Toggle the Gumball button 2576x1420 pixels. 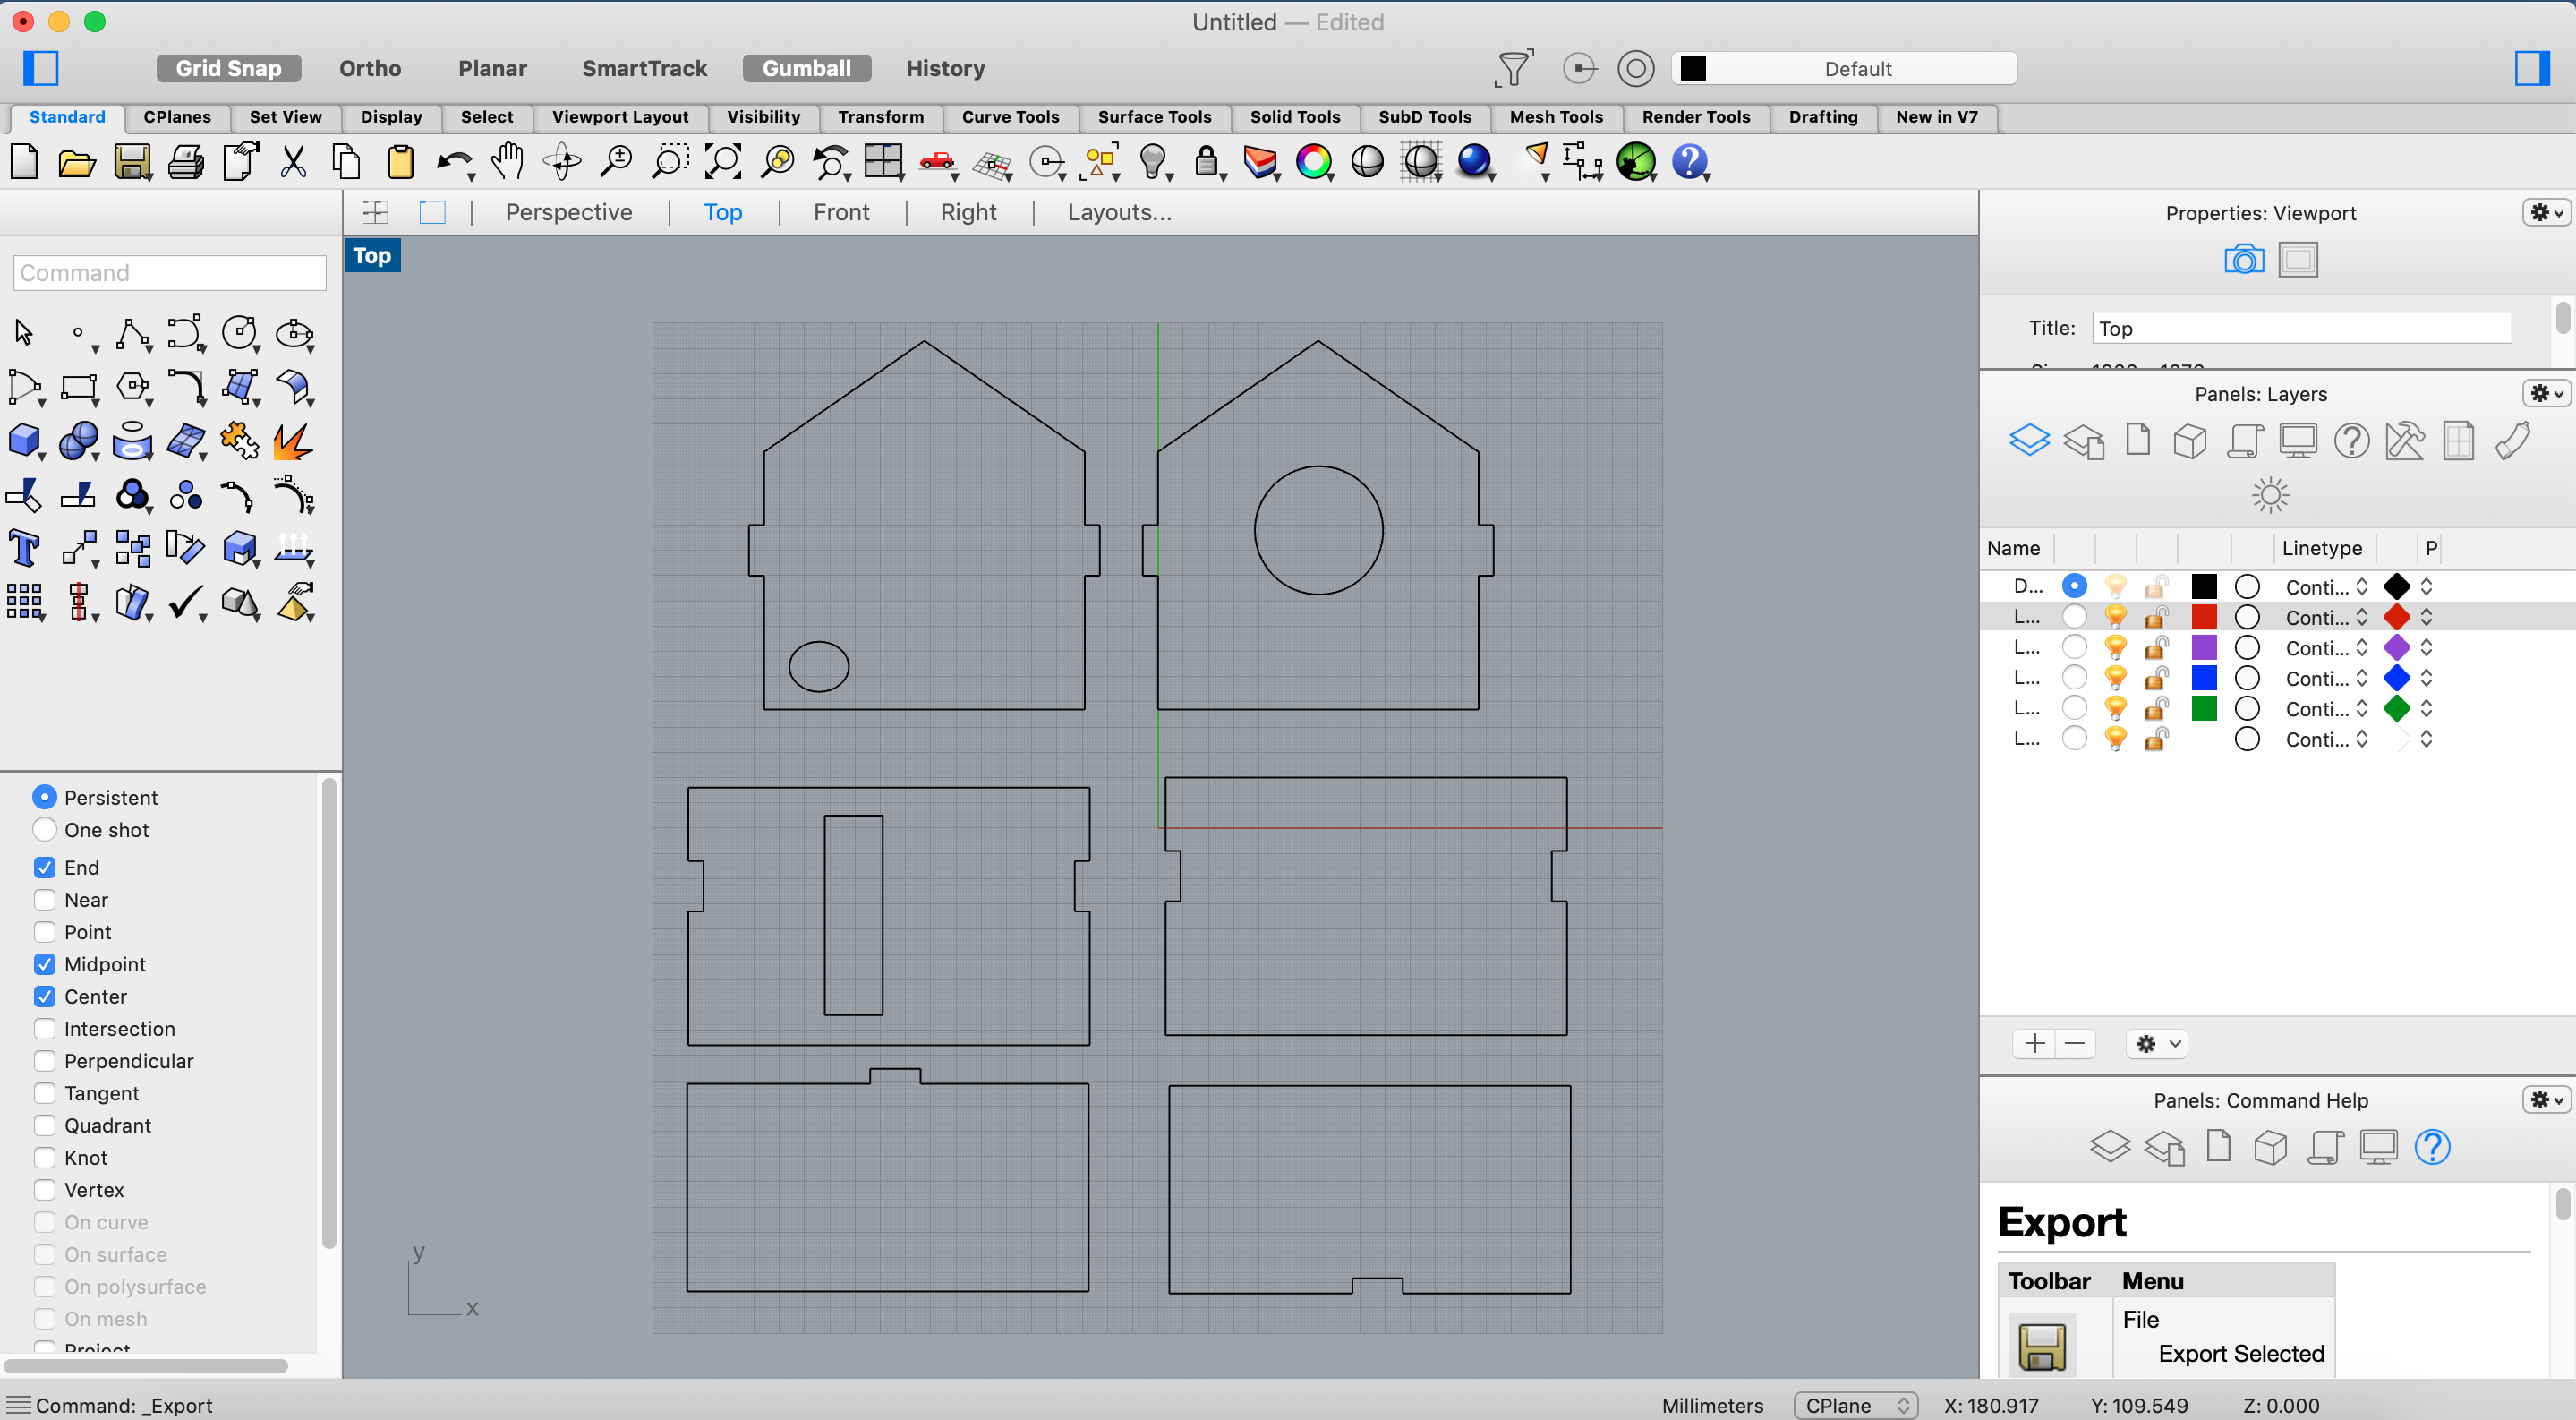pos(806,68)
